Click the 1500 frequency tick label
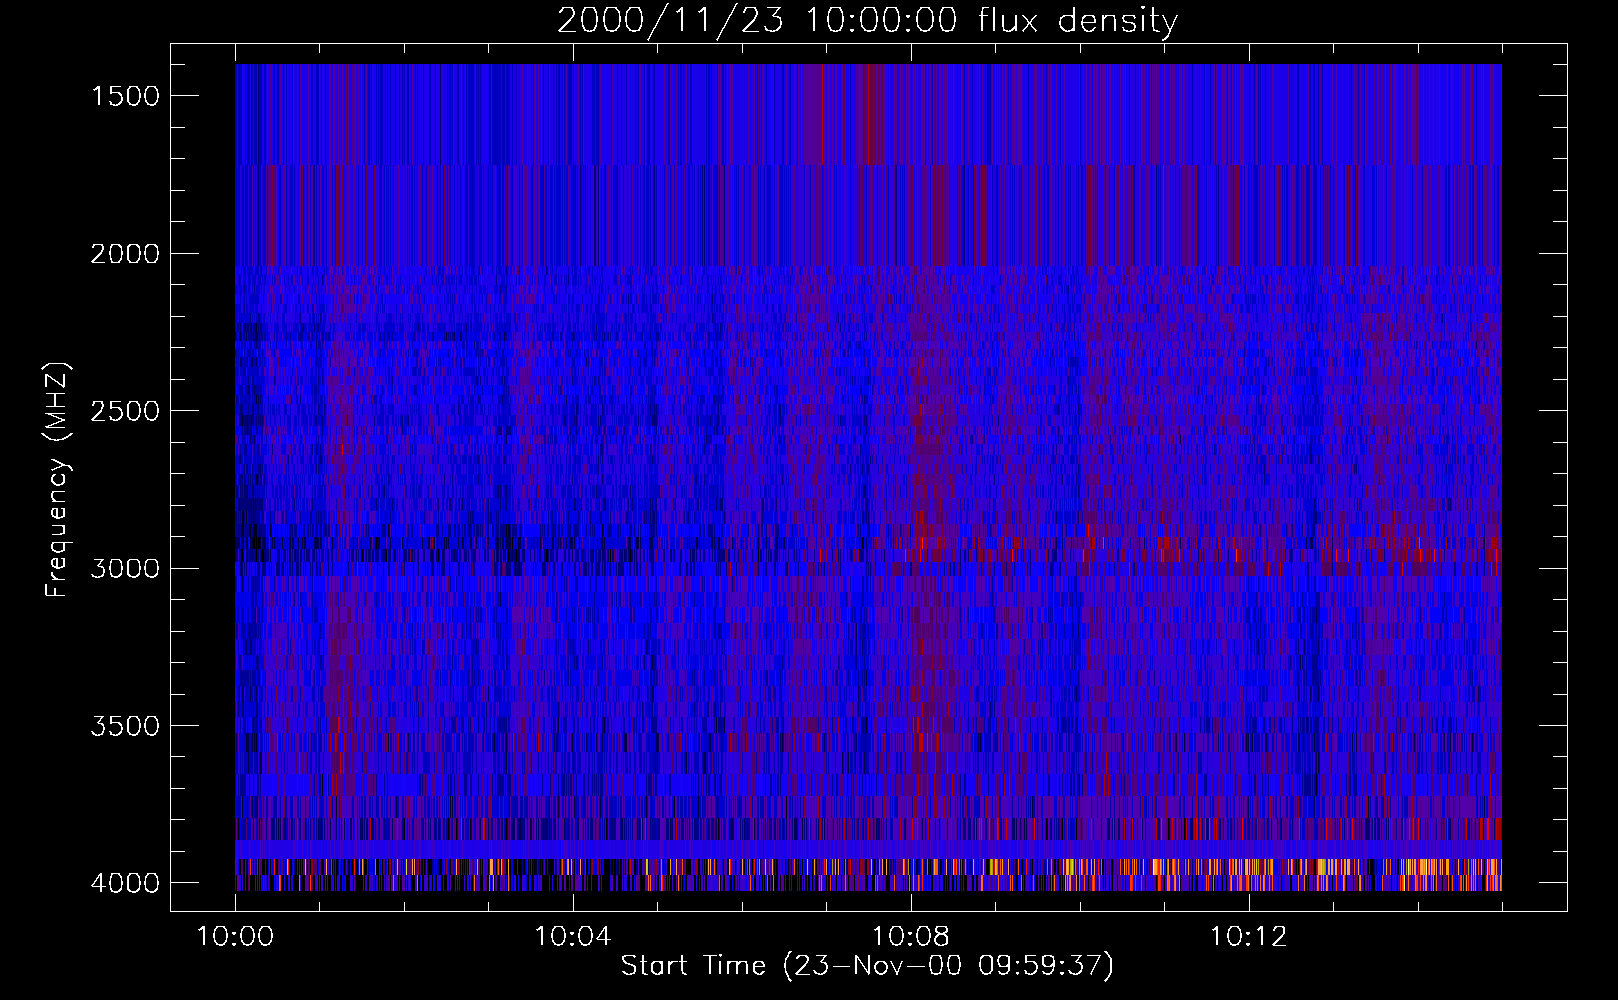 [125, 96]
